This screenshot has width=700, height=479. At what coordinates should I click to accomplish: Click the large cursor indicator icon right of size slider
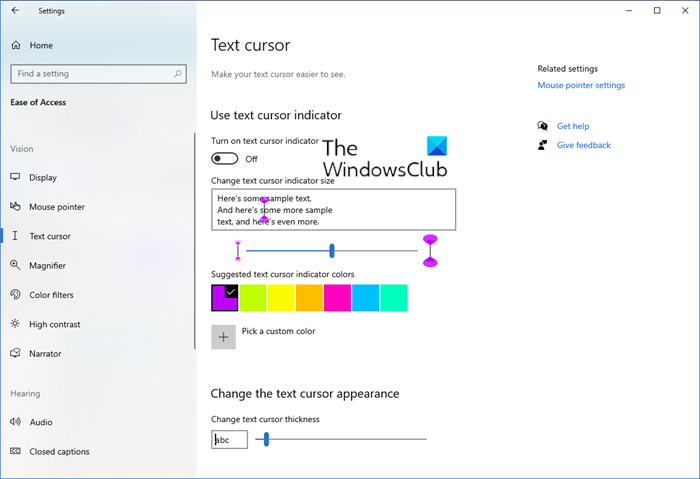430,250
